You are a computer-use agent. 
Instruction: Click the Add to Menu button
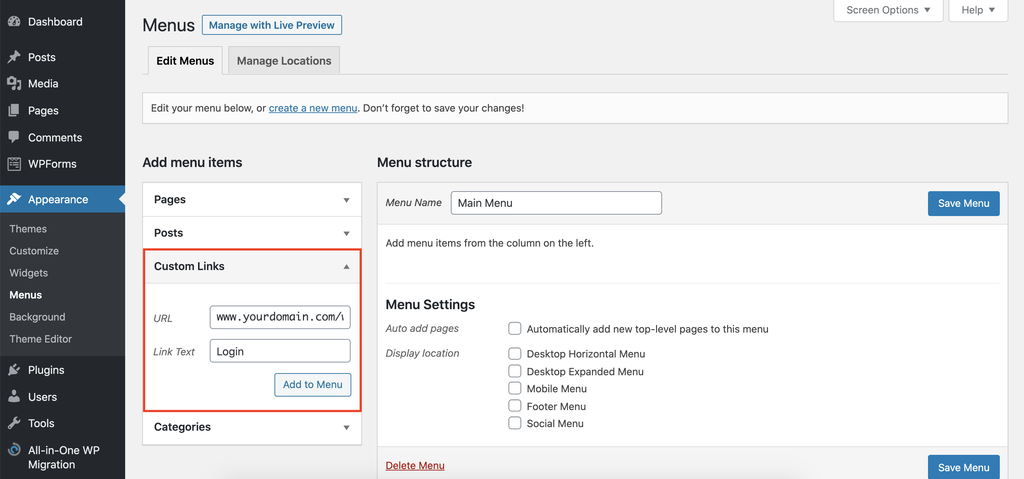tap(312, 385)
